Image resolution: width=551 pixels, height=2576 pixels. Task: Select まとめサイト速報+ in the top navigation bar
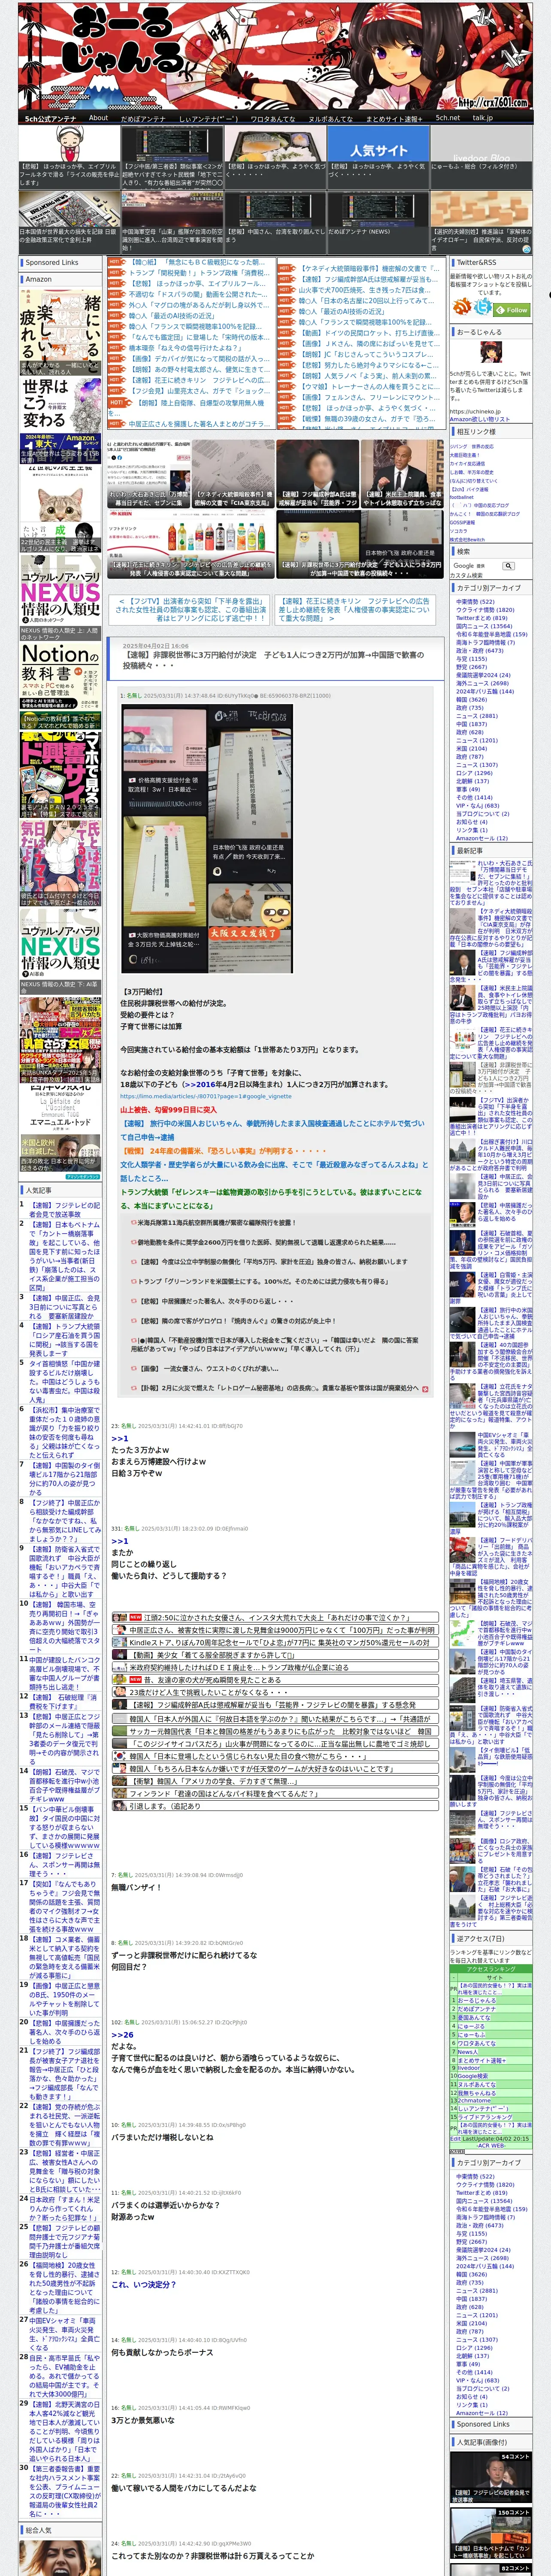[394, 118]
